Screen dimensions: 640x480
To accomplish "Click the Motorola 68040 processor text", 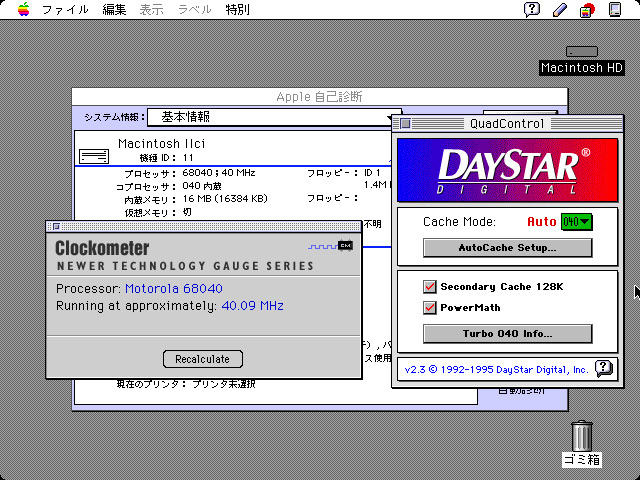I will [174, 289].
